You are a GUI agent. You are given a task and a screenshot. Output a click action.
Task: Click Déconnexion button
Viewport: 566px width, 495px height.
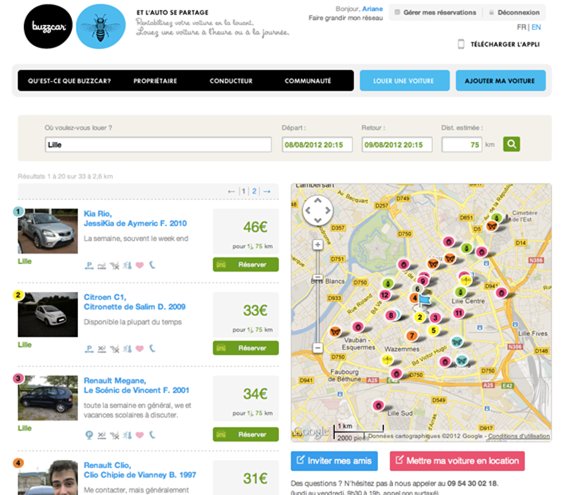point(514,13)
